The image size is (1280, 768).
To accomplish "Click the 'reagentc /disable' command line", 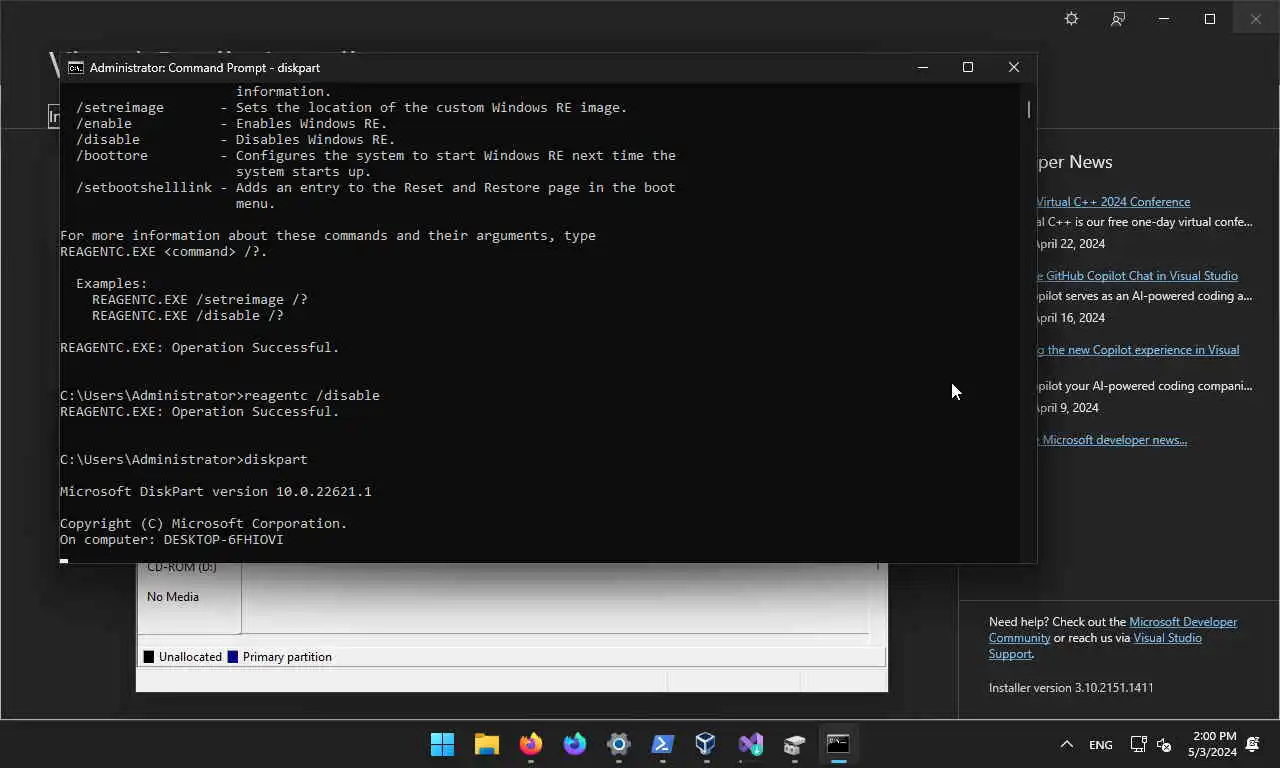I will coord(220,396).
